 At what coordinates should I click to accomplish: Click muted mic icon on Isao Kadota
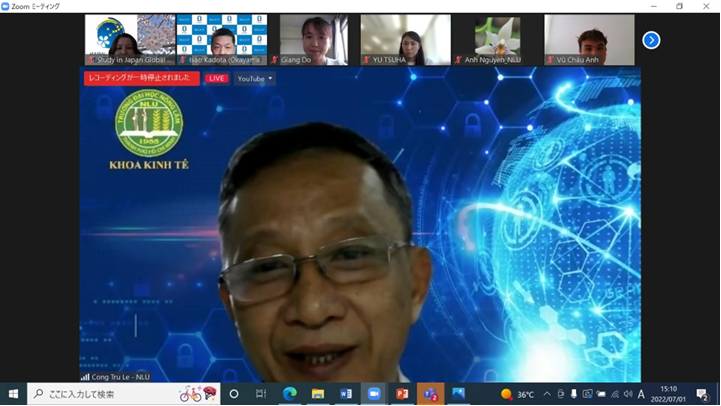point(183,60)
